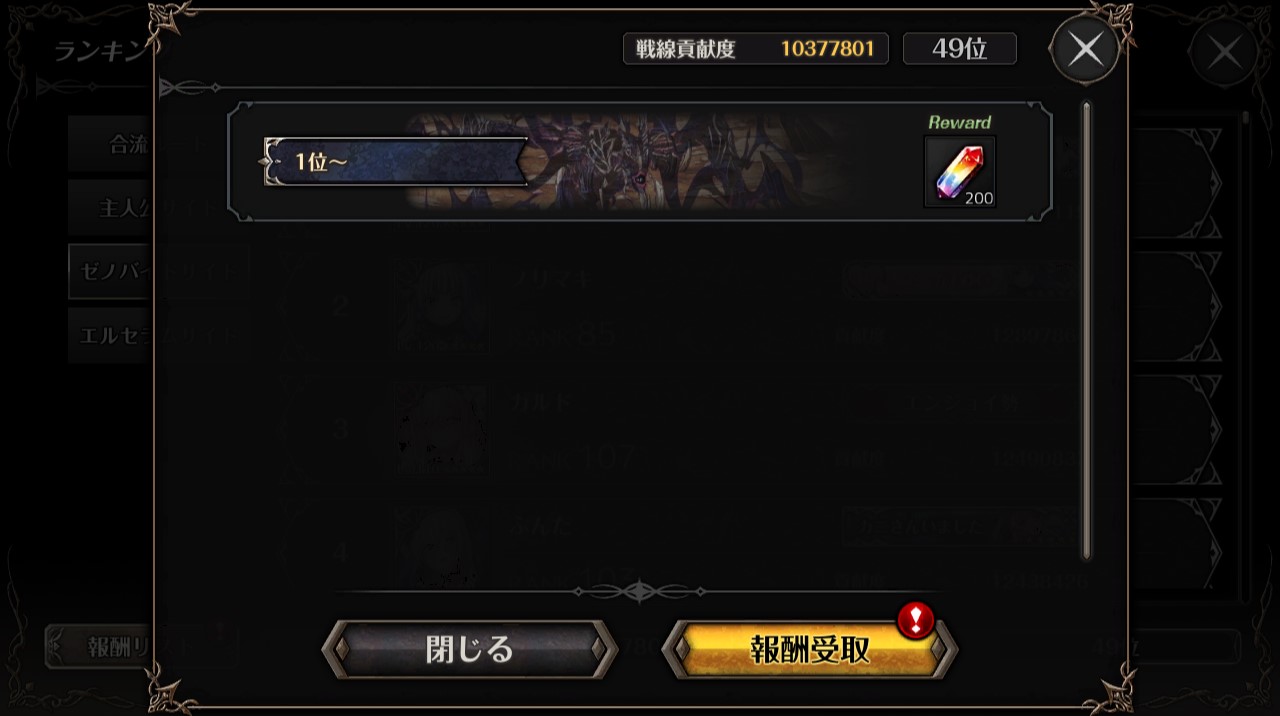Select the 主人公 tab in sidebar

111,207
